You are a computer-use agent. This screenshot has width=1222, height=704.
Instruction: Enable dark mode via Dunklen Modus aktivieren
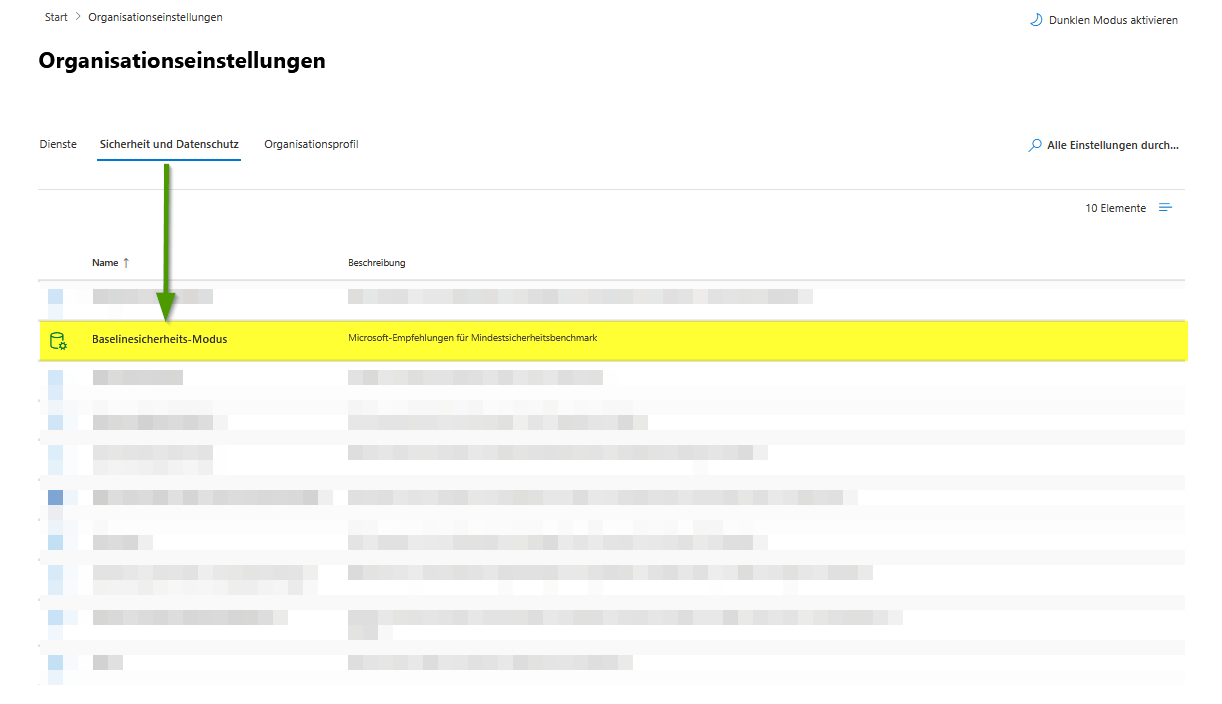click(1112, 20)
